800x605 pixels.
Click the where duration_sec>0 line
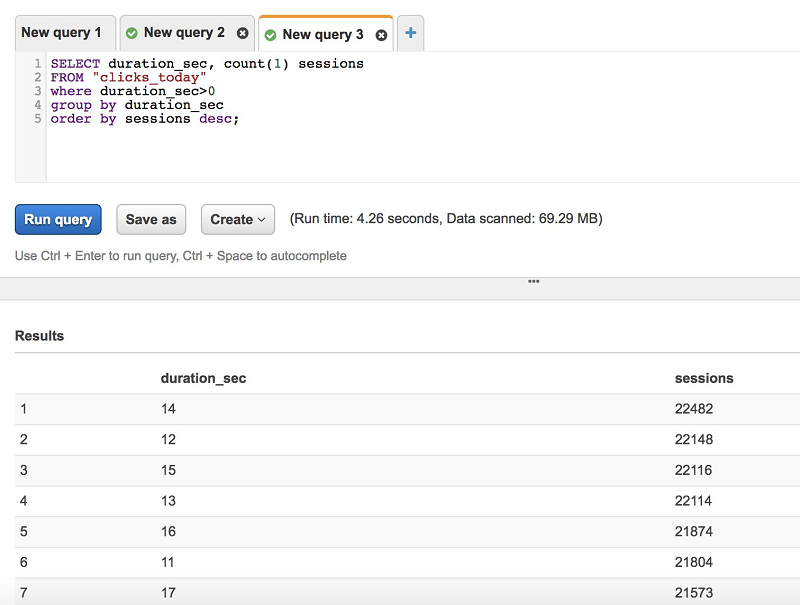pos(133,91)
